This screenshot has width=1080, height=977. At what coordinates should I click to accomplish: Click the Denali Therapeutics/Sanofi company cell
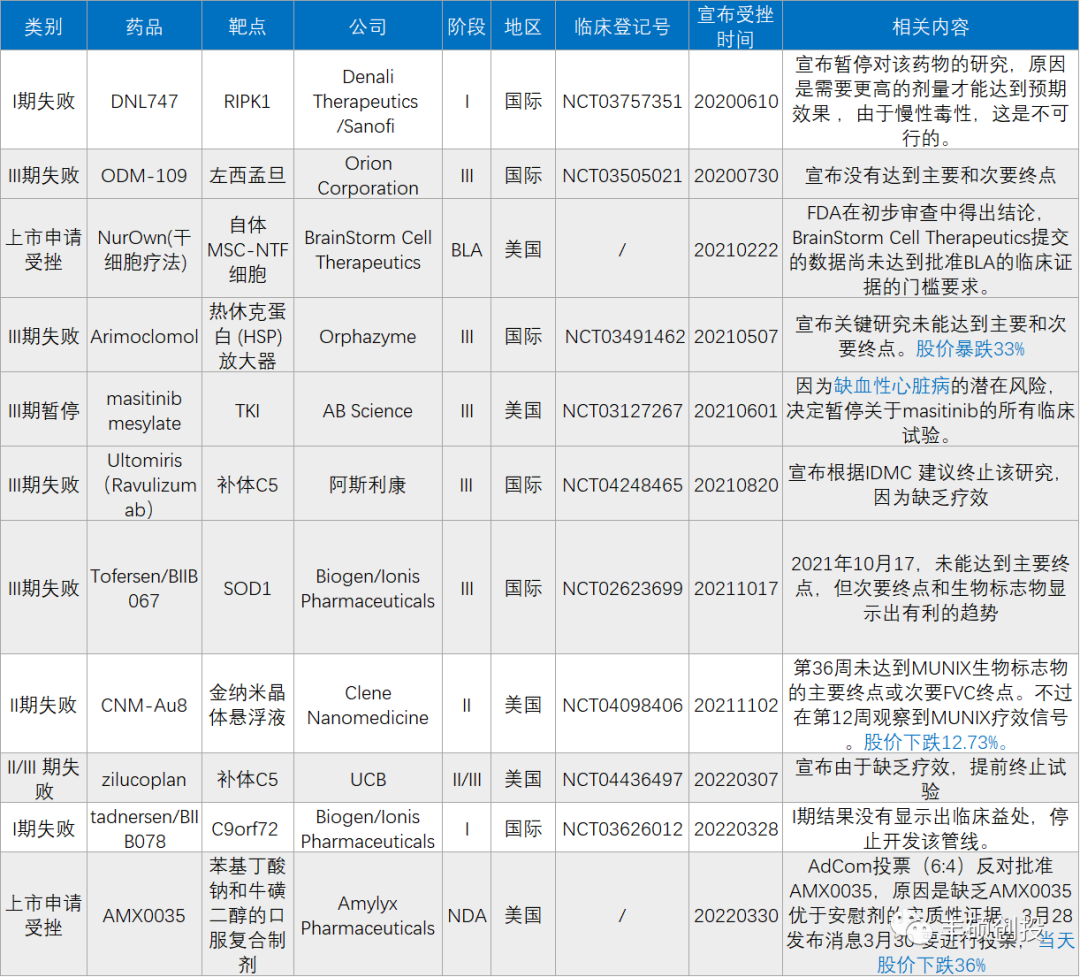(x=368, y=101)
